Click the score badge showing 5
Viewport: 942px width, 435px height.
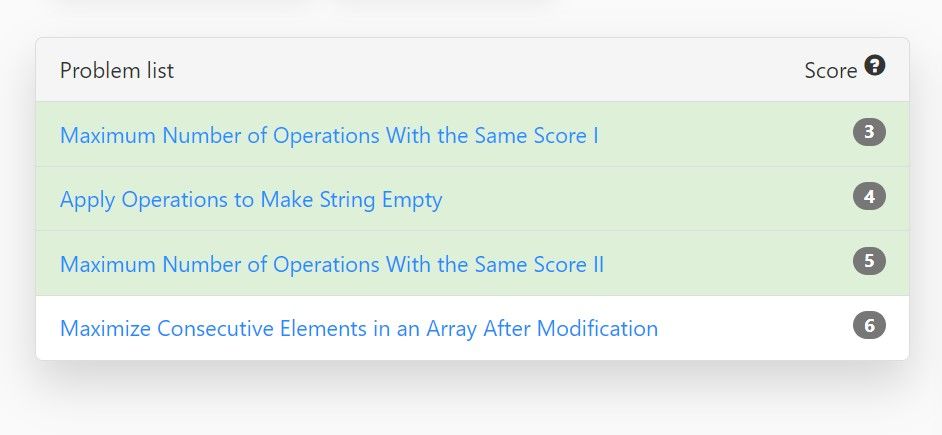[x=869, y=261]
